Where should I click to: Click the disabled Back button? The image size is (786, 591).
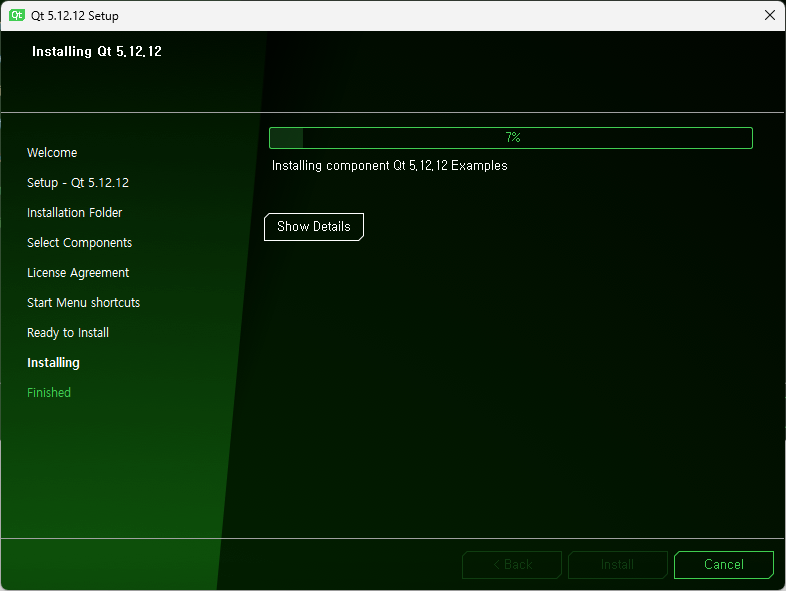[512, 564]
